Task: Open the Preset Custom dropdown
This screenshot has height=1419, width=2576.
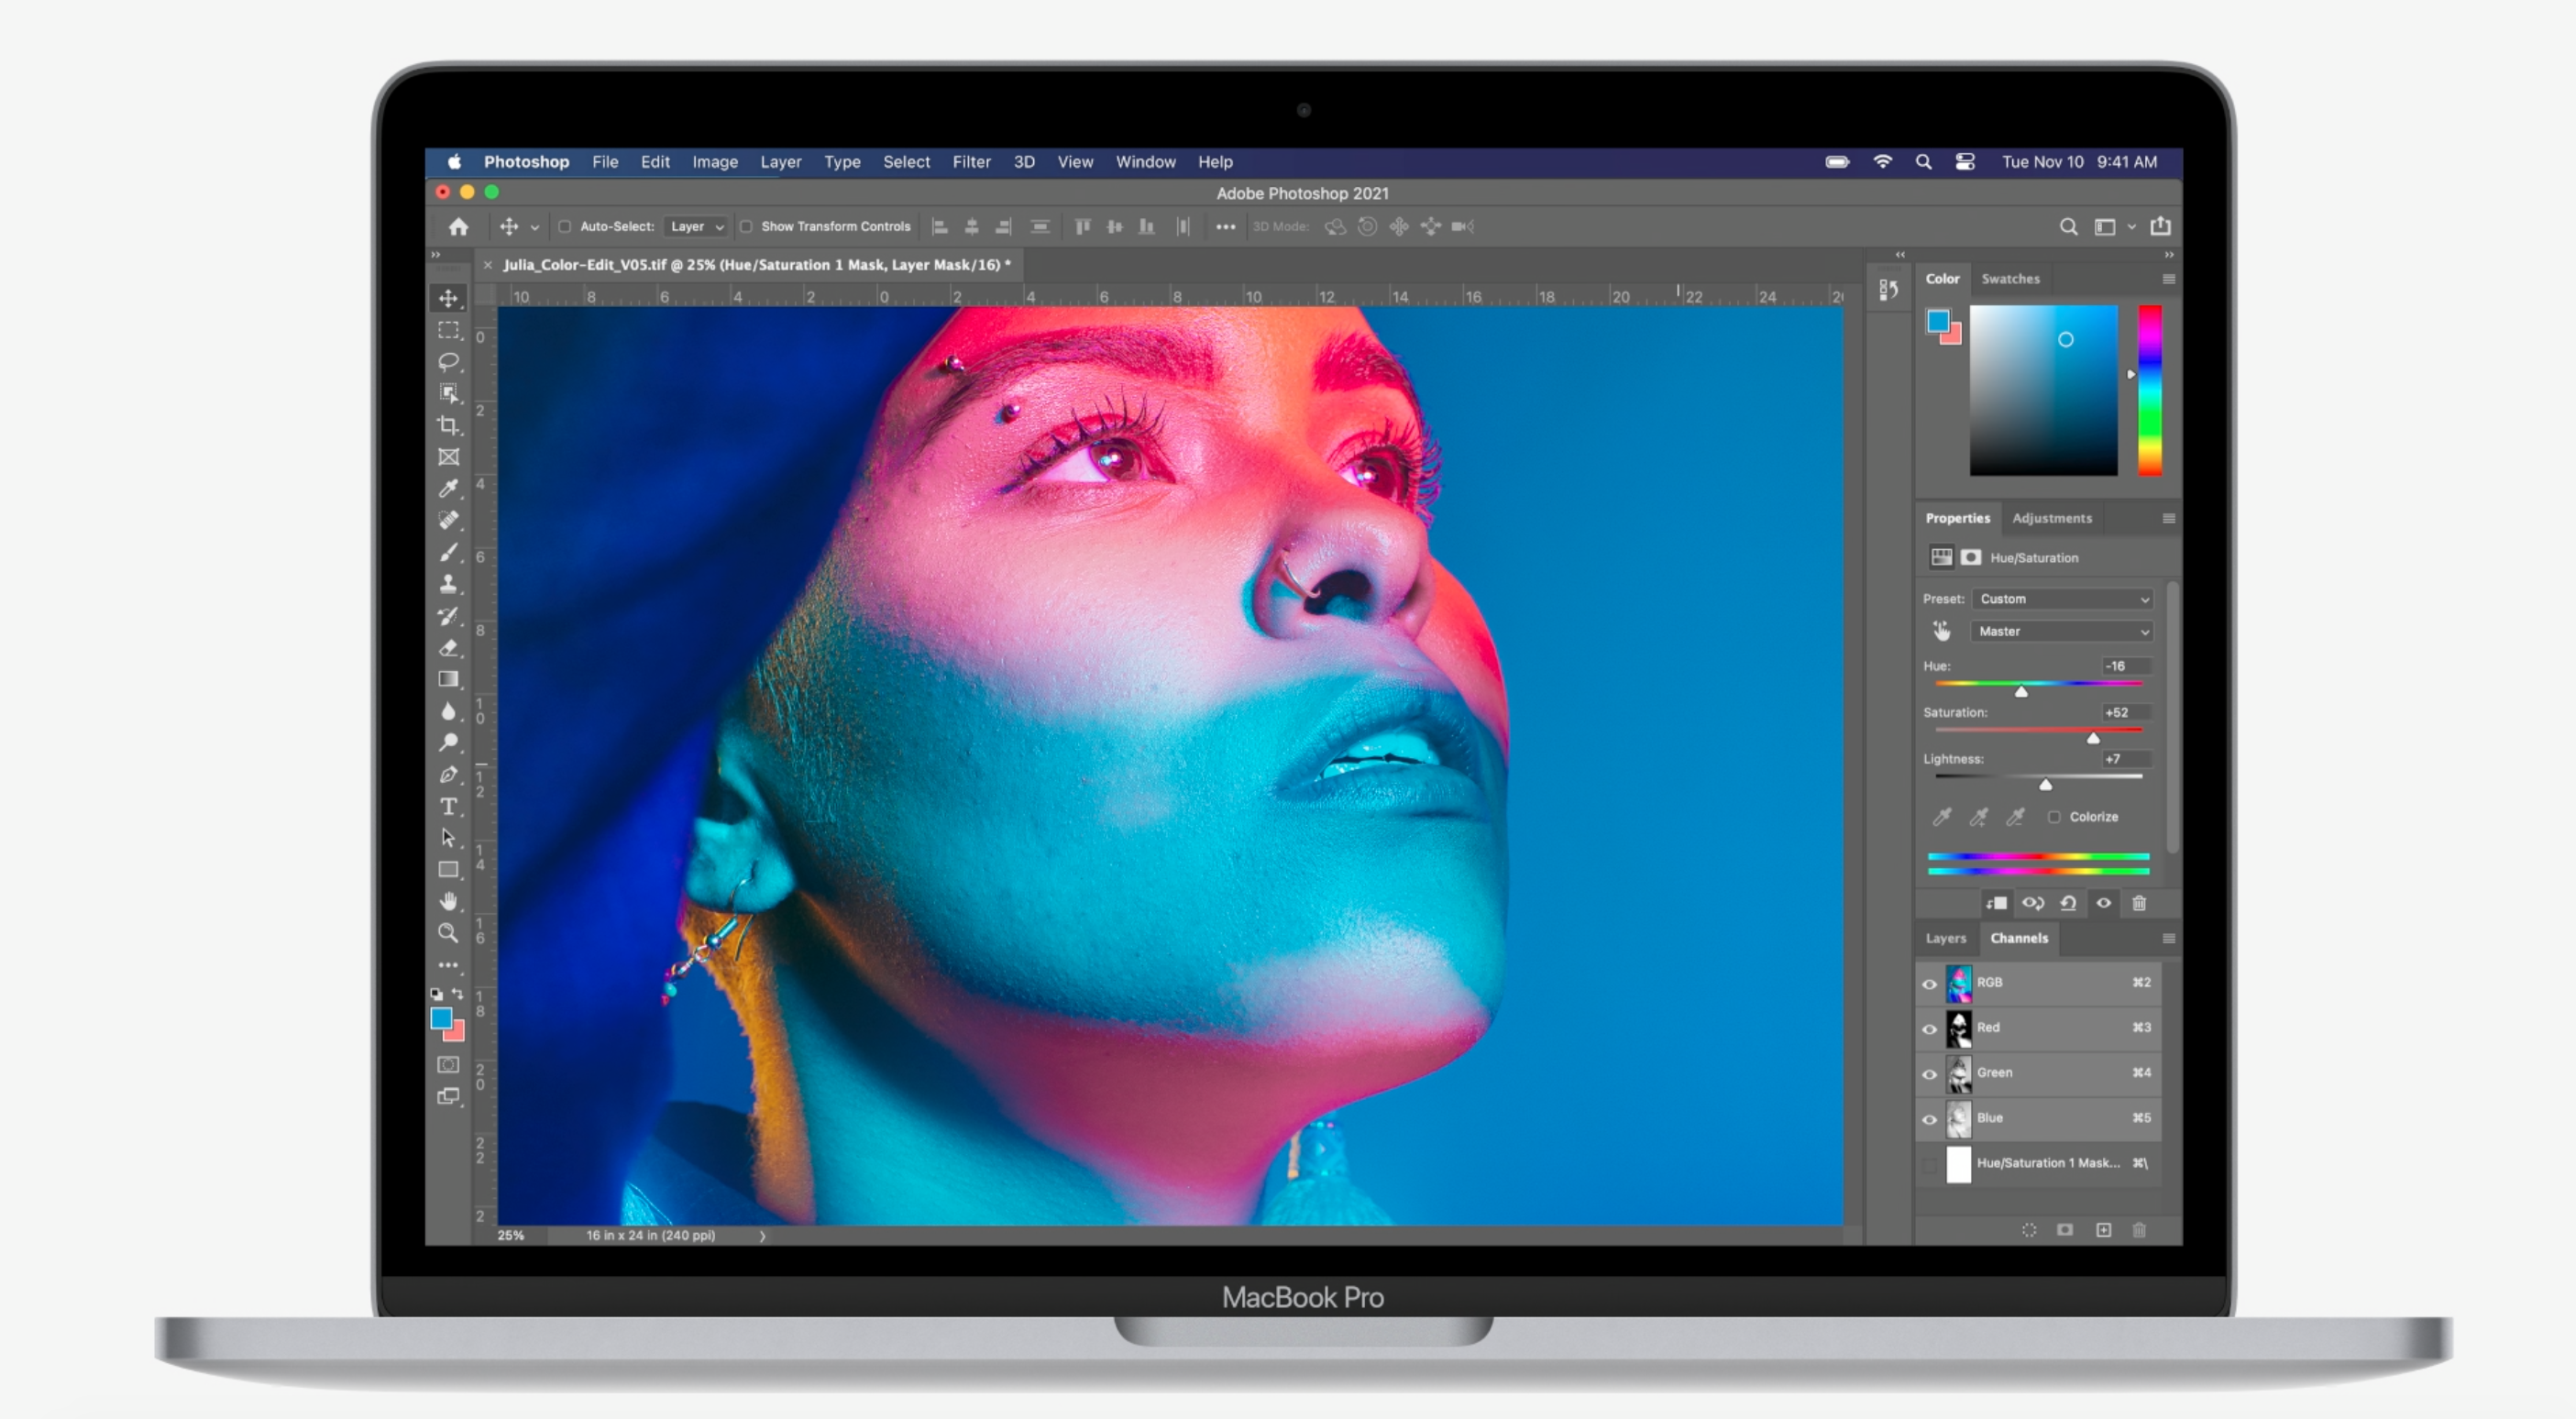Action: (2062, 599)
